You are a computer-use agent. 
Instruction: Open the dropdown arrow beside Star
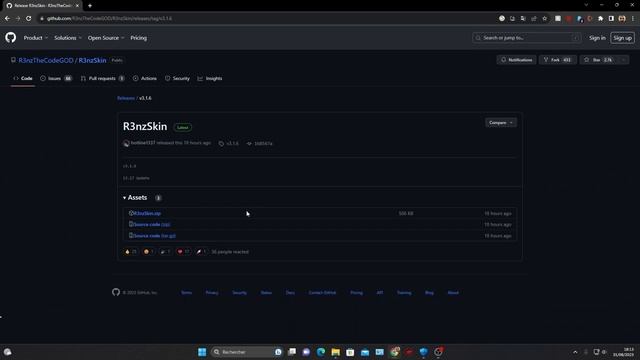point(623,60)
